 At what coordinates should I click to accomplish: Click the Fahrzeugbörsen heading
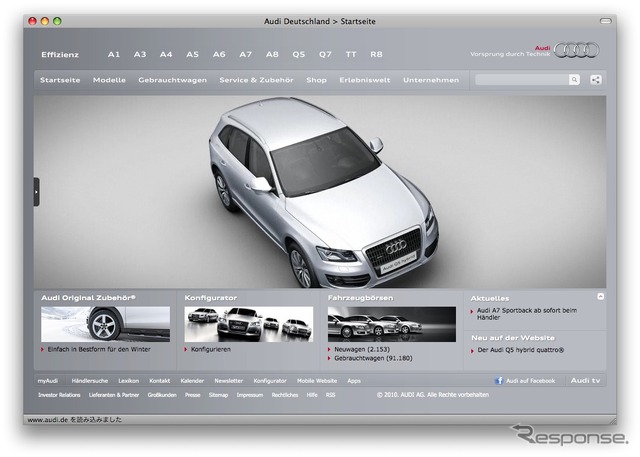coord(360,298)
